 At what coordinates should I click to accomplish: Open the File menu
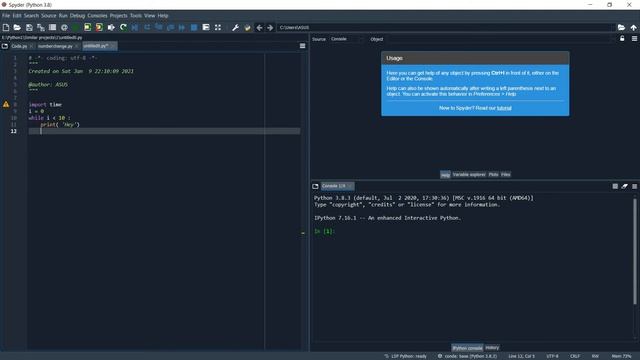6,16
